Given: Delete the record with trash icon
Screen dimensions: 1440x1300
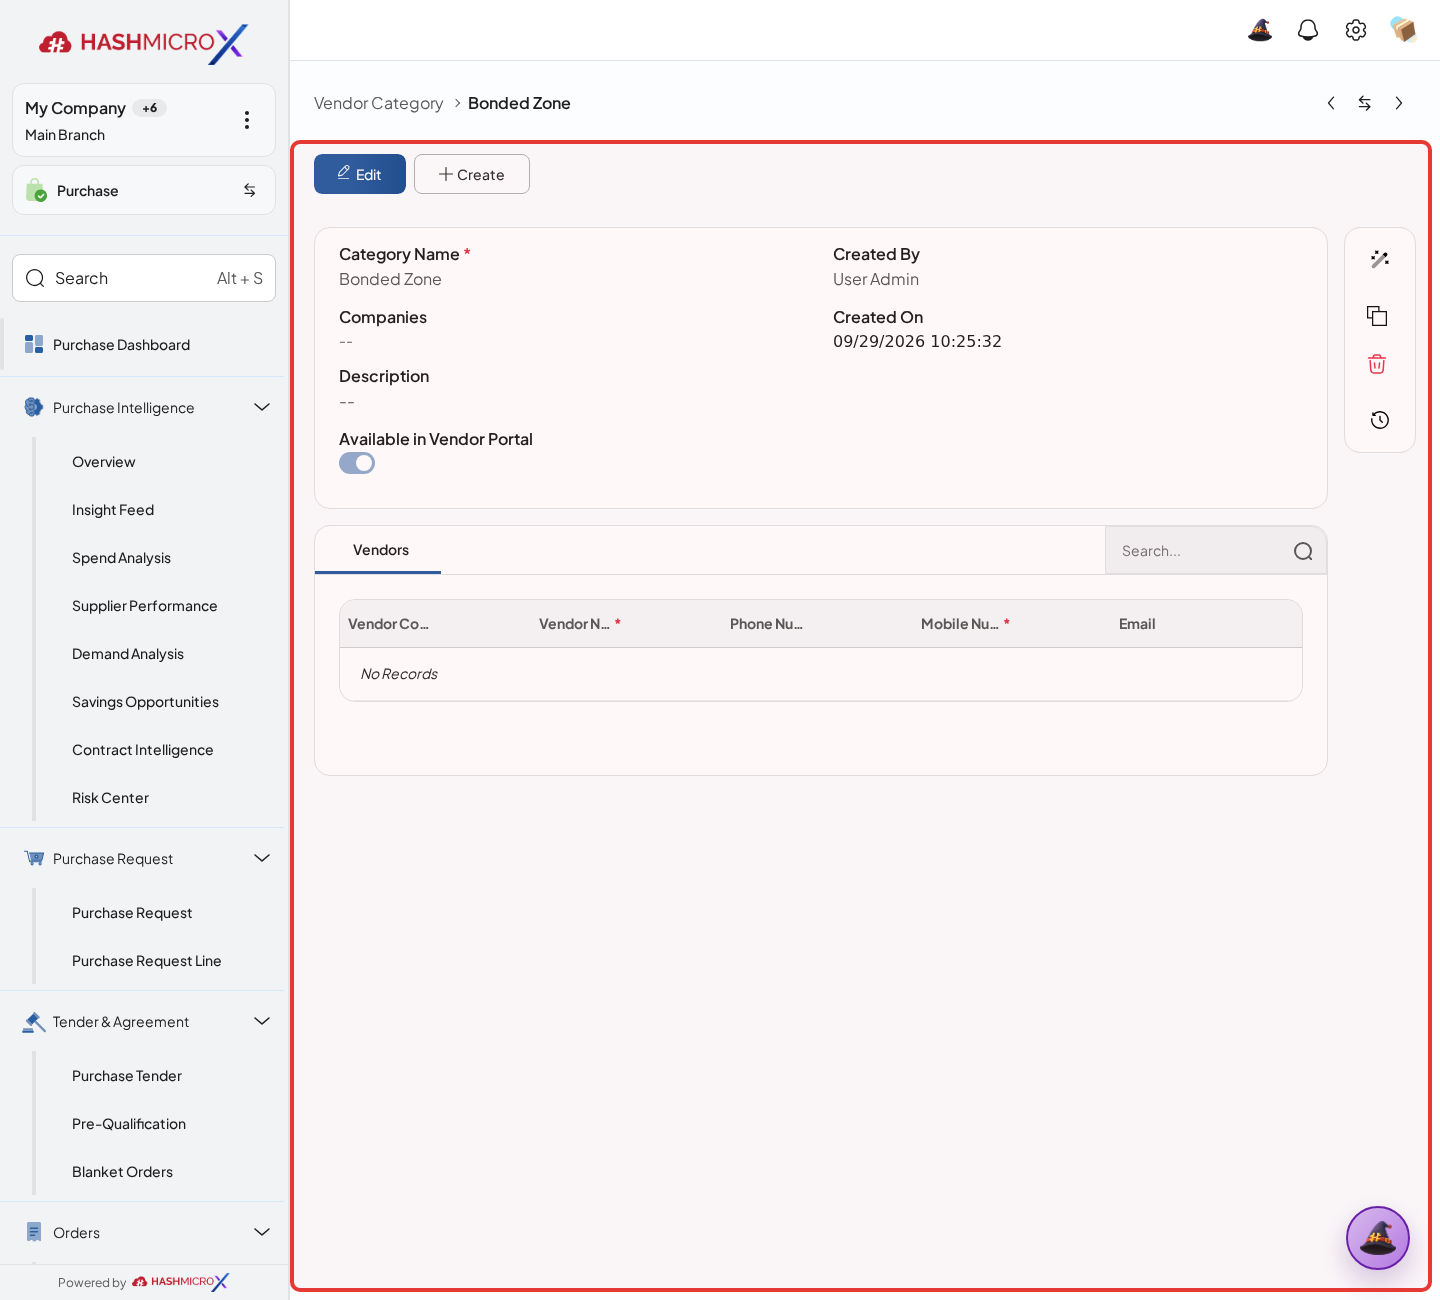Looking at the screenshot, I should pos(1378,364).
